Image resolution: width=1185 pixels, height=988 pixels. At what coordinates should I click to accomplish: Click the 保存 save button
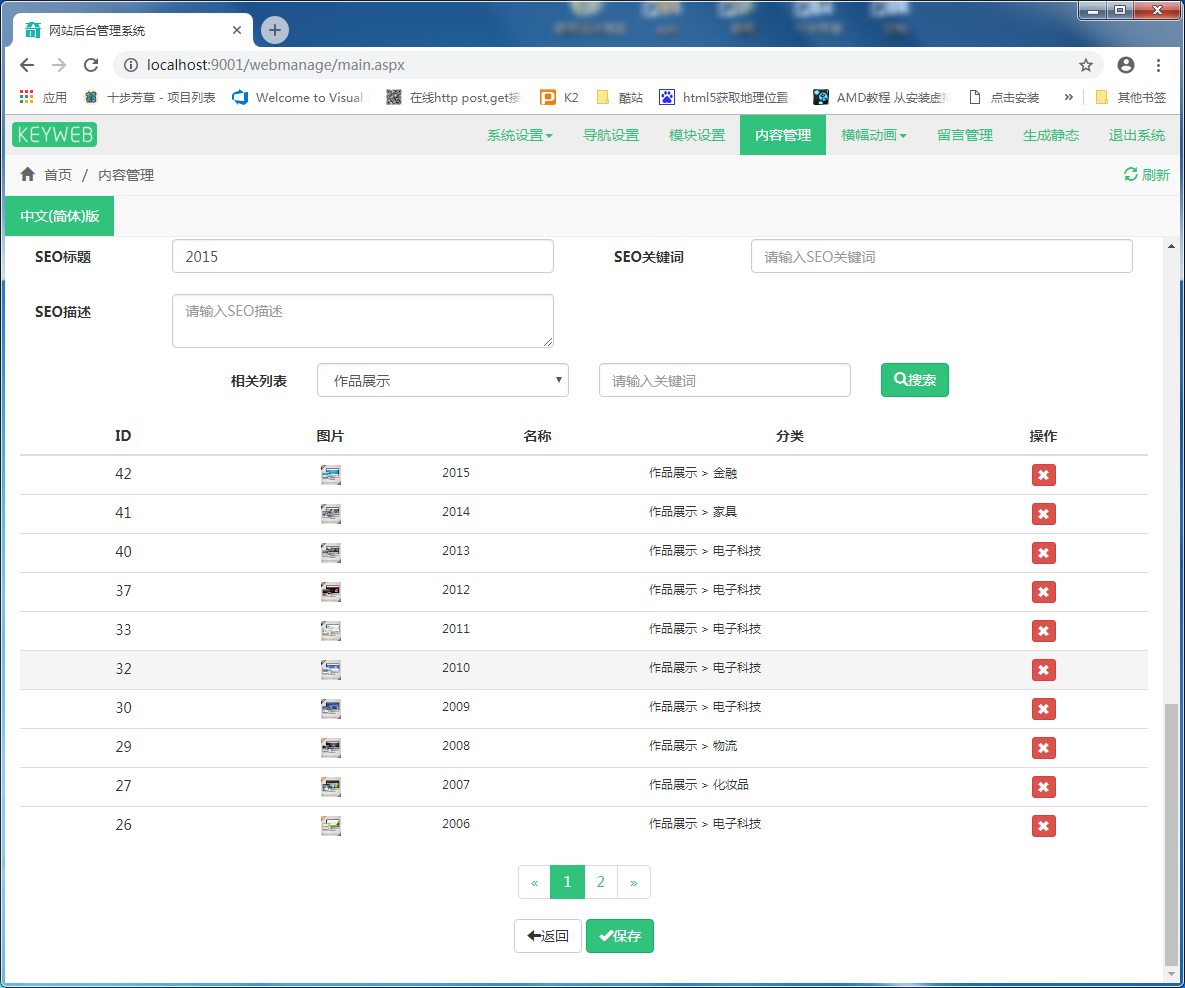coord(620,936)
